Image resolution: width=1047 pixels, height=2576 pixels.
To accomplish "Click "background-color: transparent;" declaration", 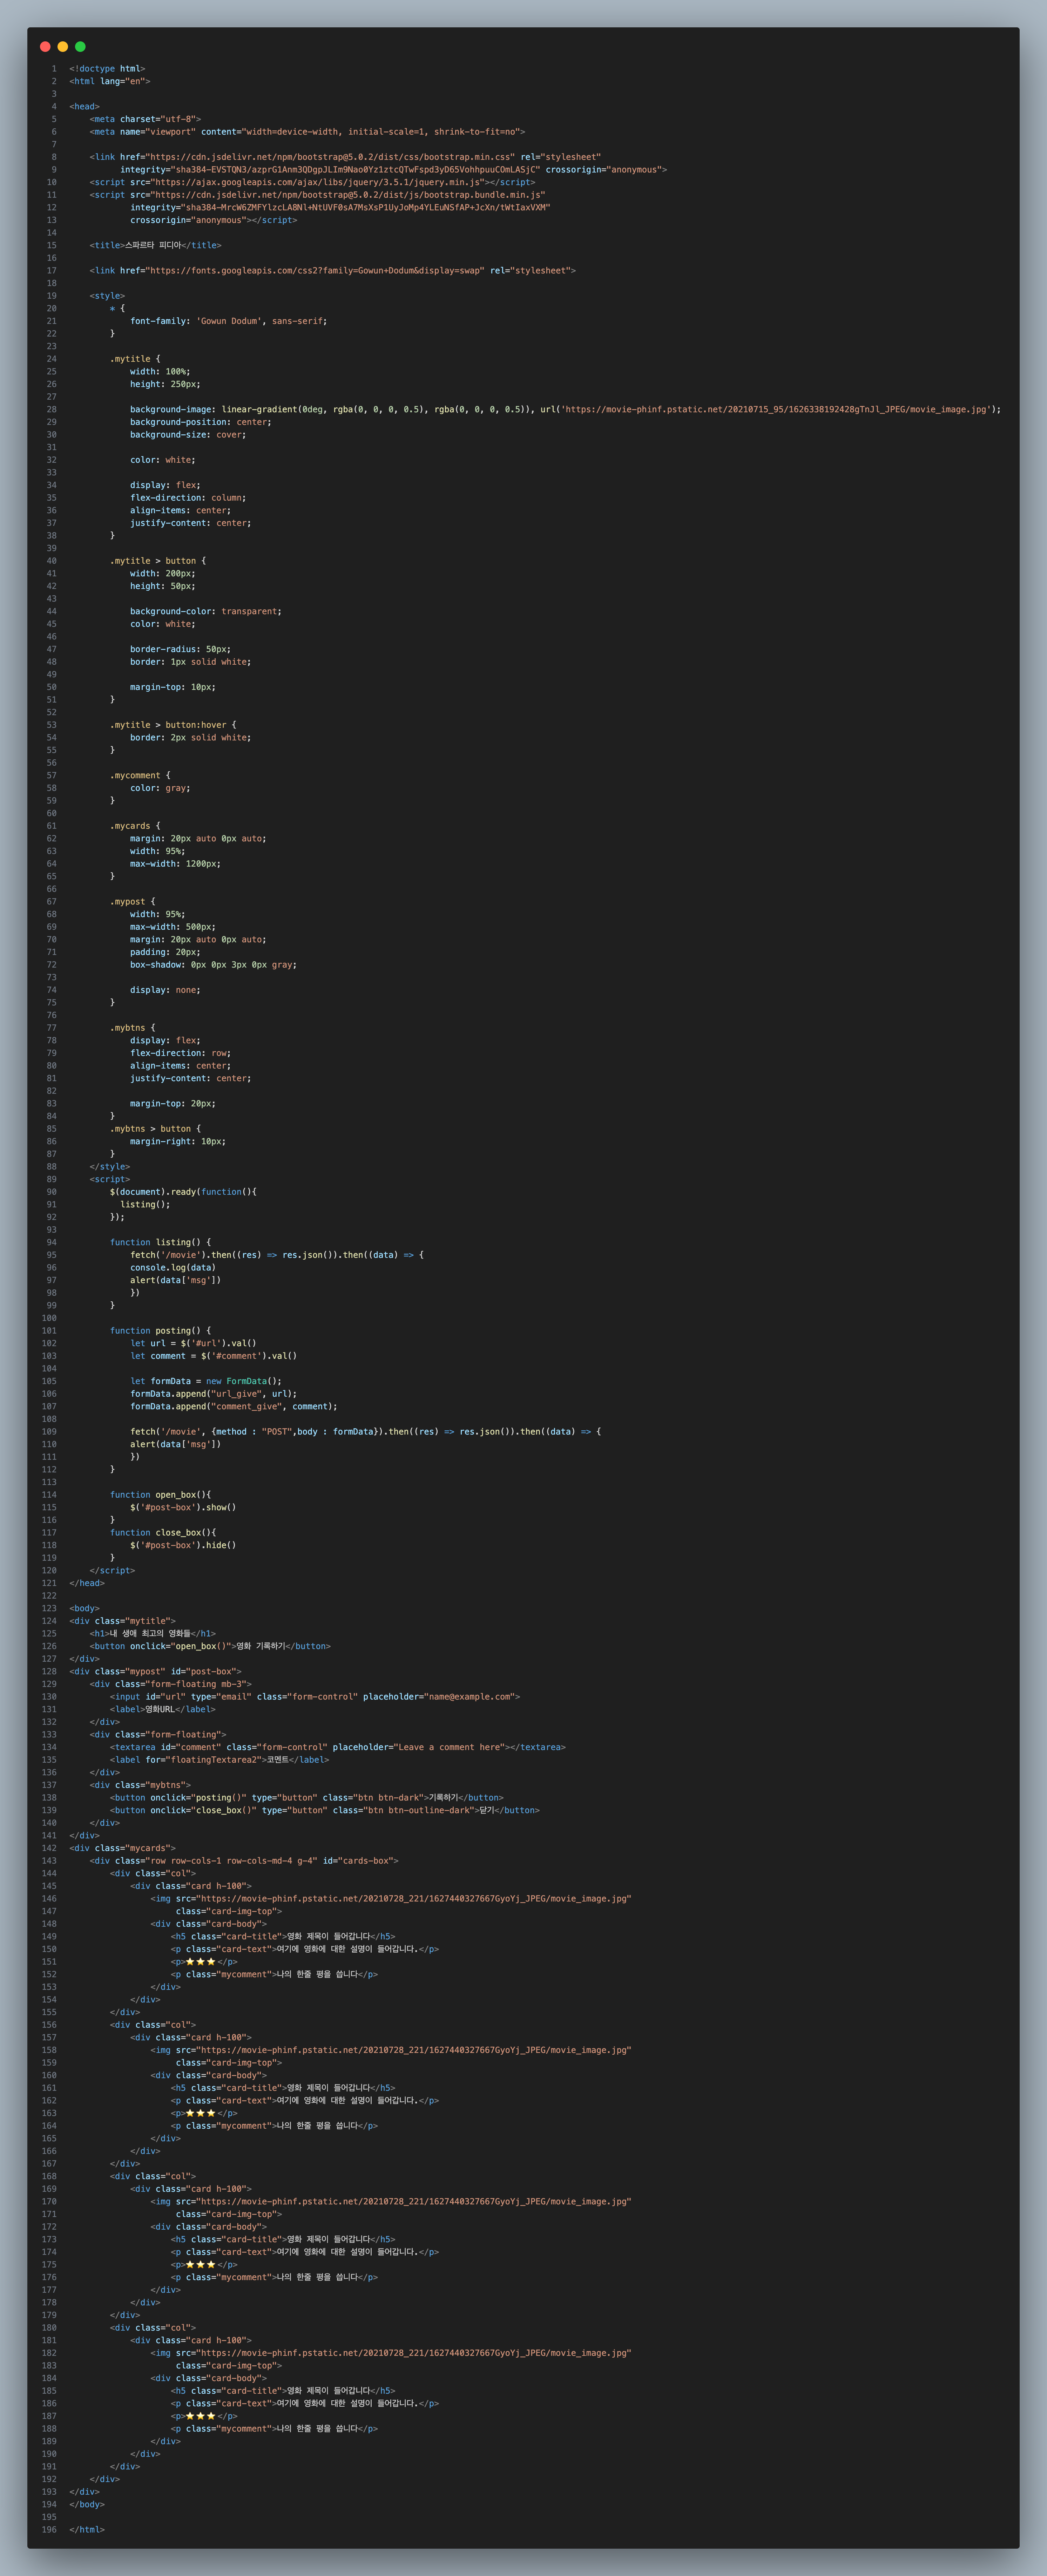I will 206,611.
